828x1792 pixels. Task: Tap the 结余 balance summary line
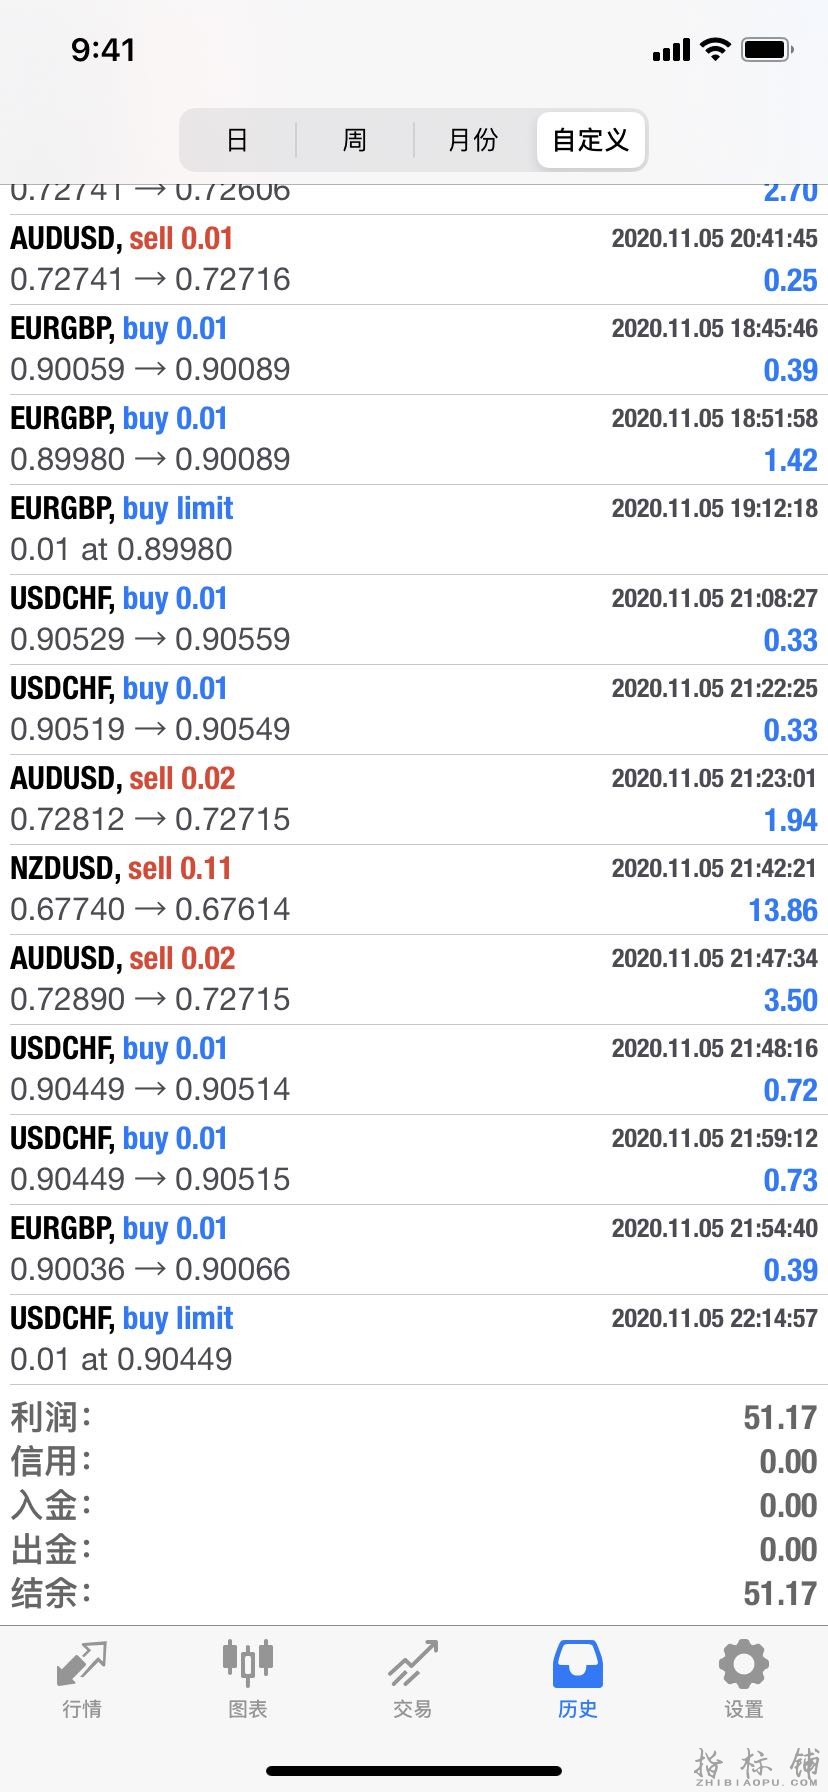[414, 1593]
